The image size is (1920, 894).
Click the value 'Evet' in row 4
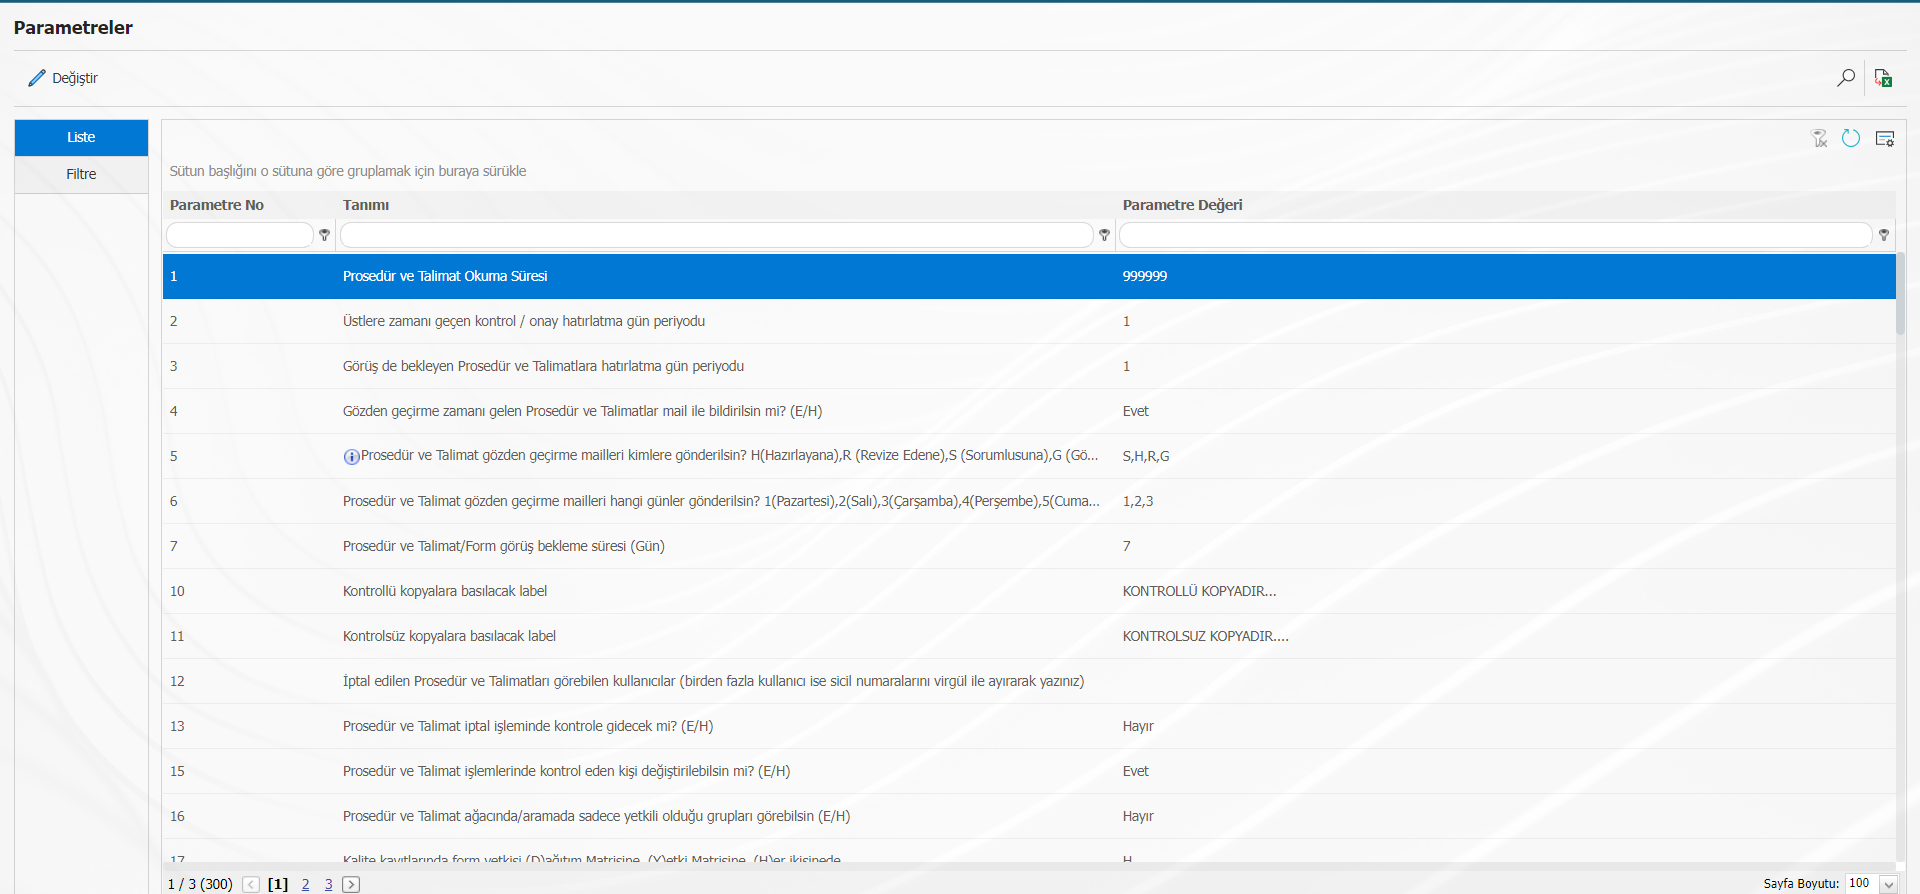(x=1136, y=411)
